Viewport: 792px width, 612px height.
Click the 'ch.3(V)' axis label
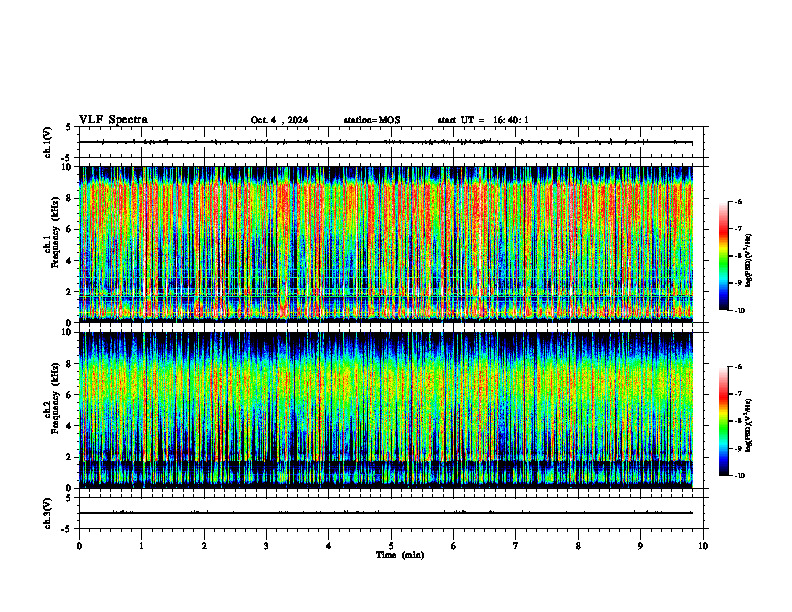coord(47,513)
